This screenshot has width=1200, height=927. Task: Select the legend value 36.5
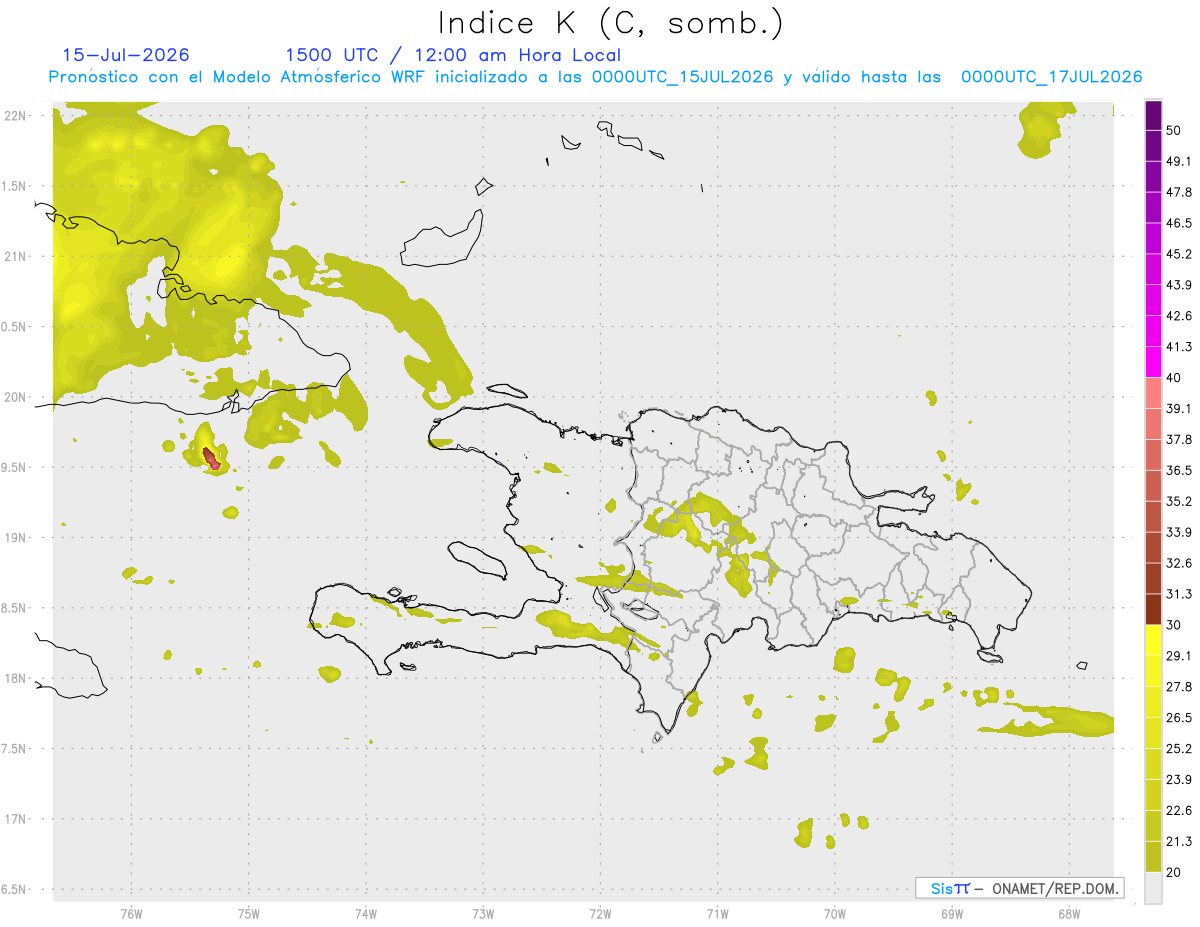pos(1179,470)
